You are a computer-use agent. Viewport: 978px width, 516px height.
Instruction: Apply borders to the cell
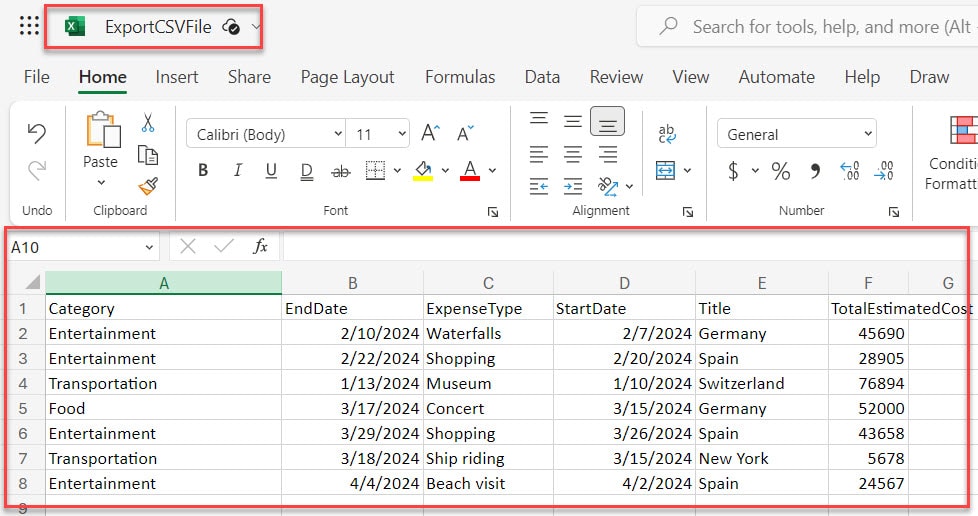pos(375,170)
